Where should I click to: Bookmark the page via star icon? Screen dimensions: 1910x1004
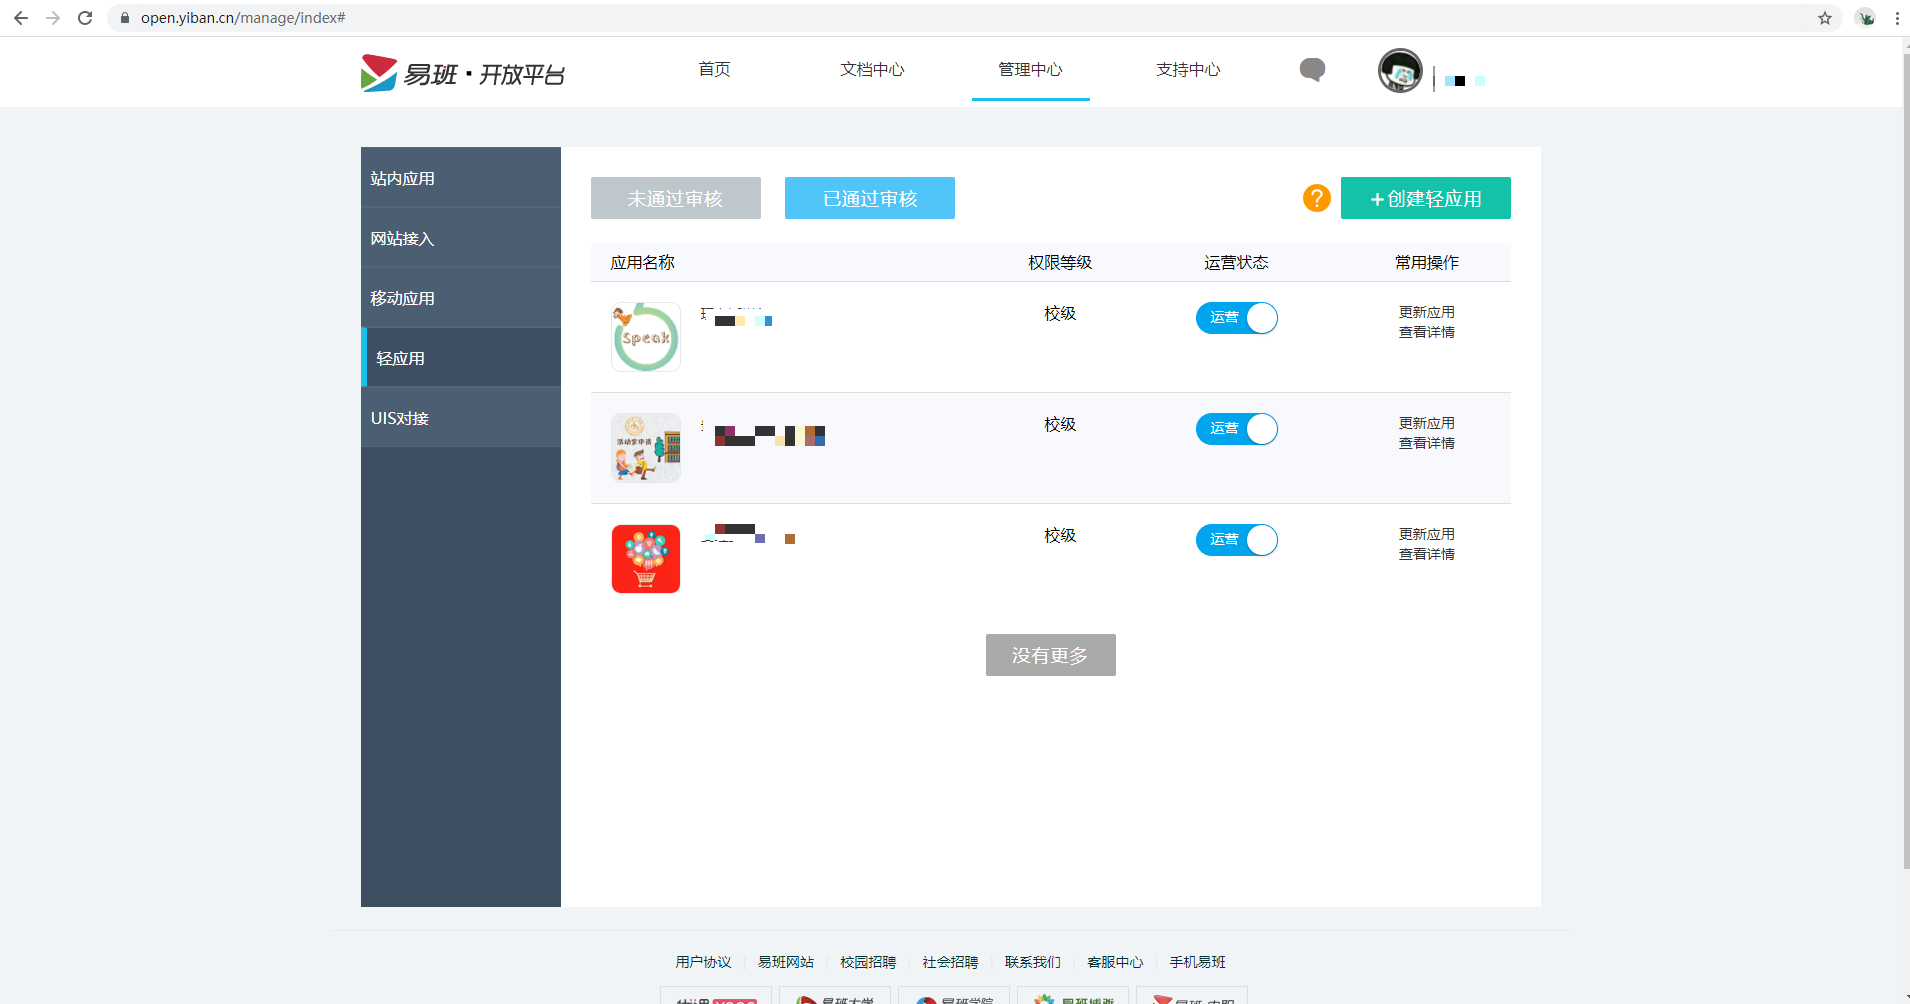[1826, 17]
